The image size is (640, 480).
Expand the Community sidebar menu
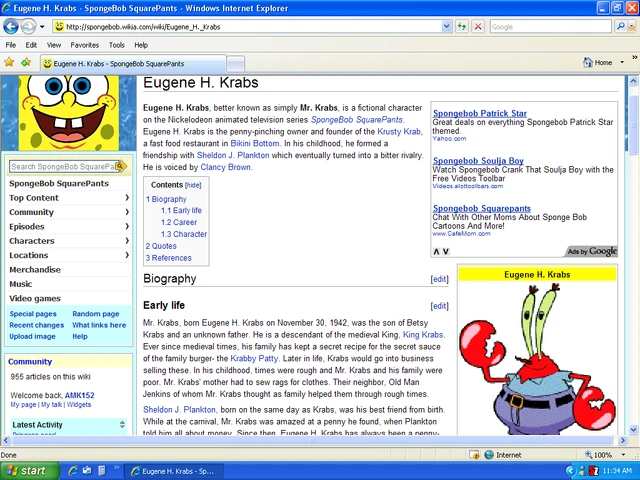pyautogui.click(x=69, y=212)
